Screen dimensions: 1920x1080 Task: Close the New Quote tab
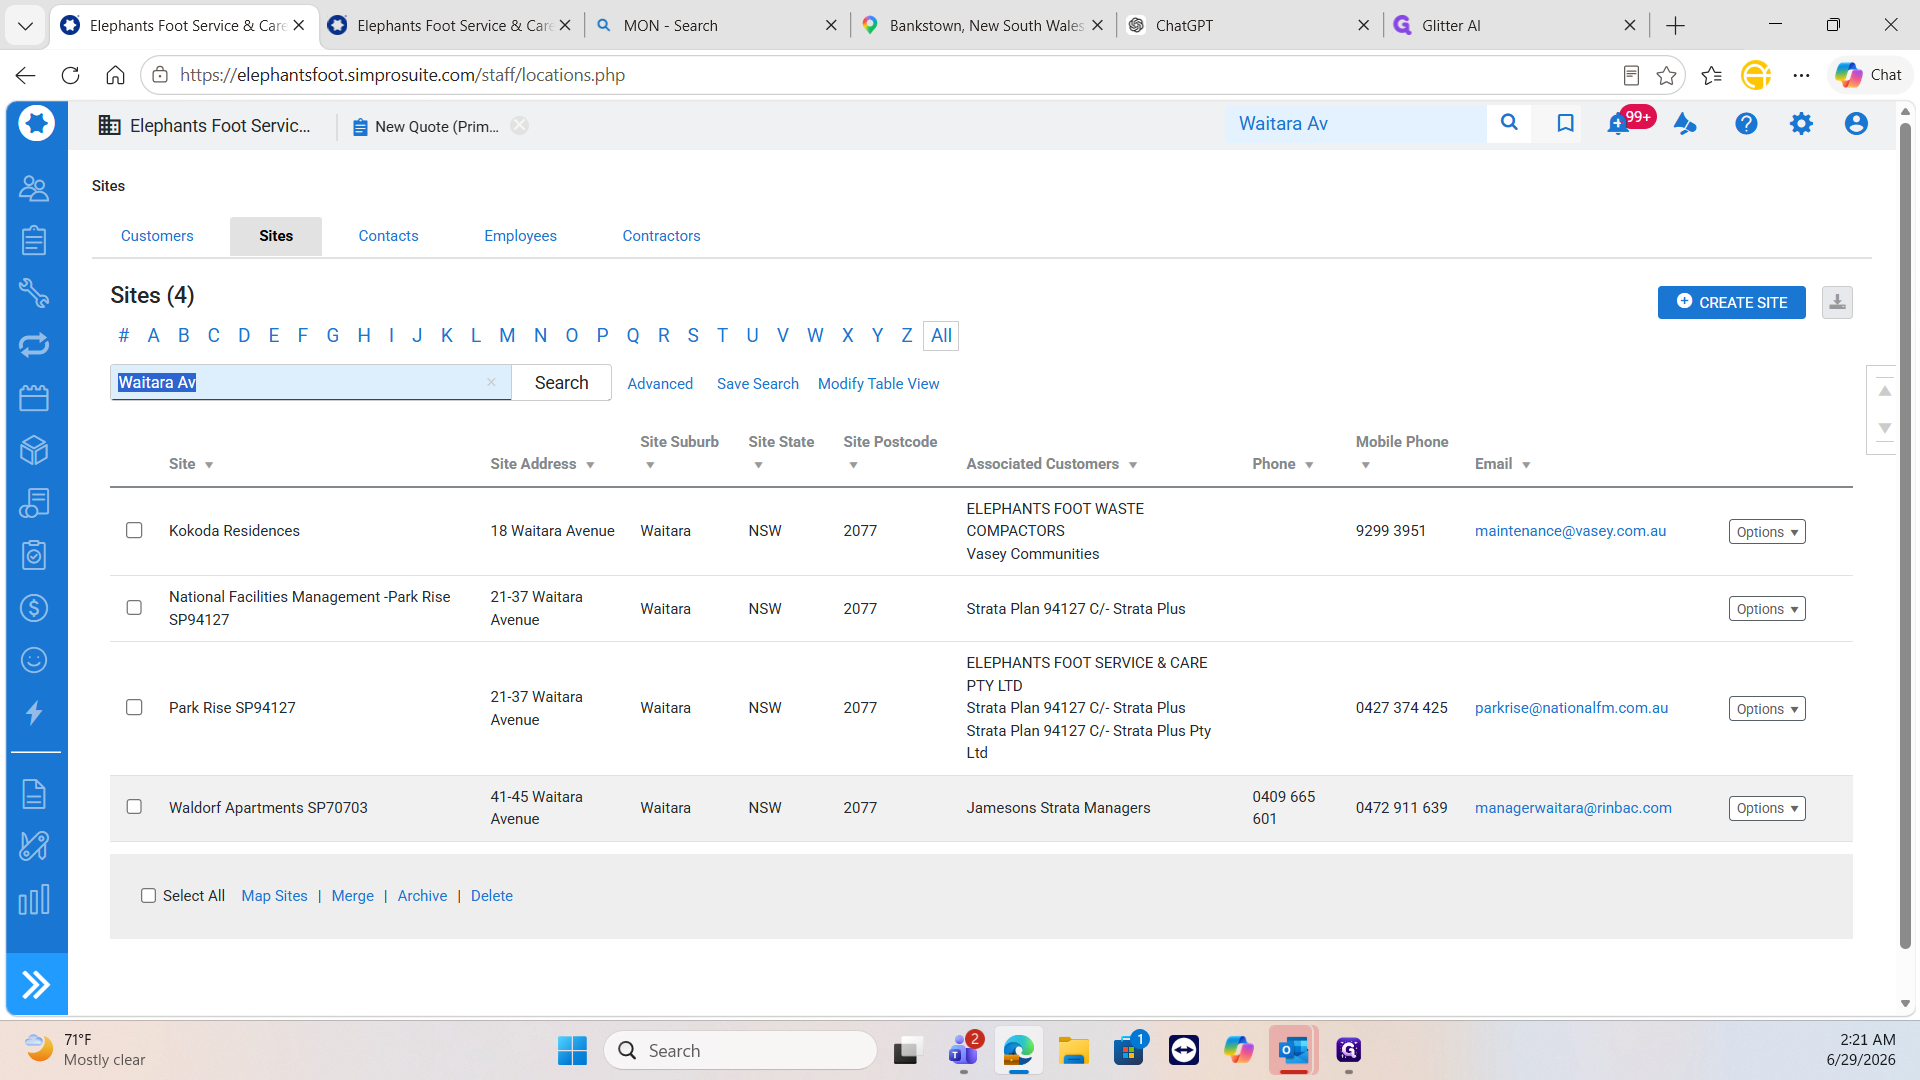[519, 126]
